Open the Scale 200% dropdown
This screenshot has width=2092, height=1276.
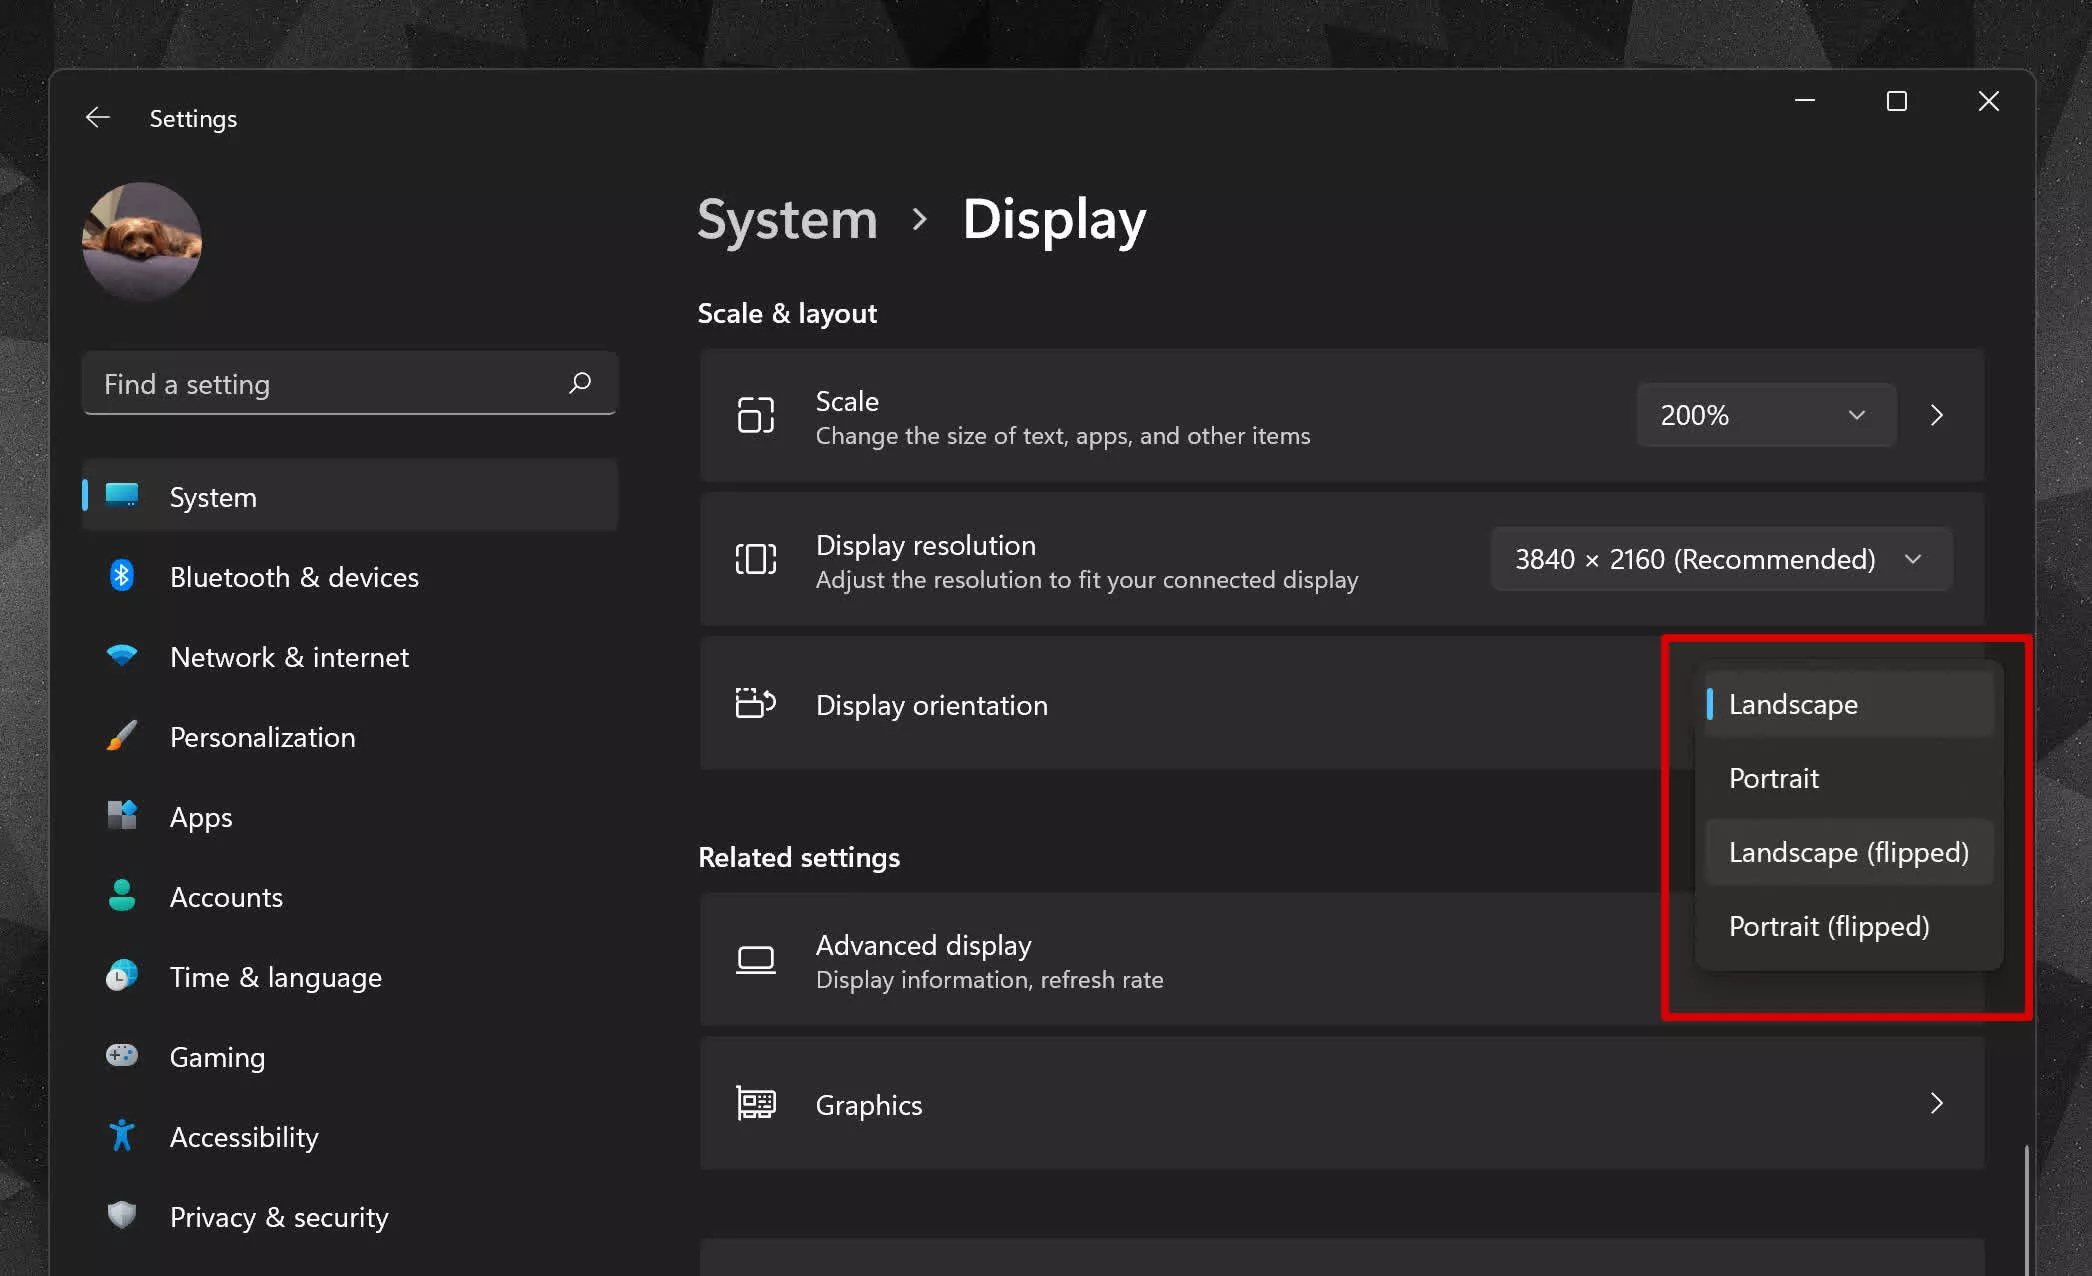point(1765,415)
